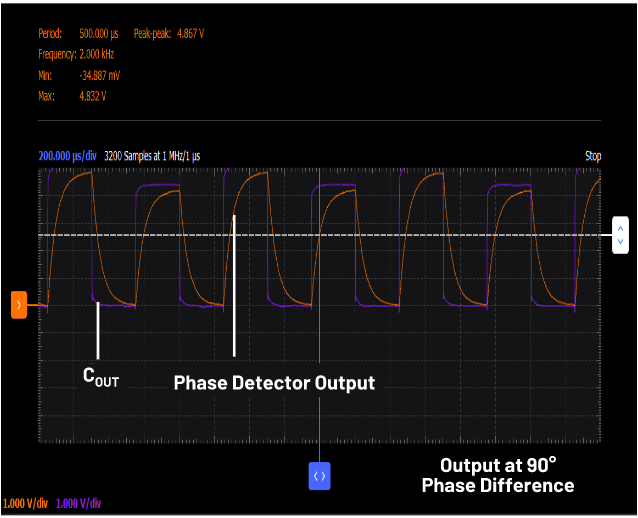Click the purple 1.000 V/div channel label
638x518 pixels.
pyautogui.click(x=78, y=504)
